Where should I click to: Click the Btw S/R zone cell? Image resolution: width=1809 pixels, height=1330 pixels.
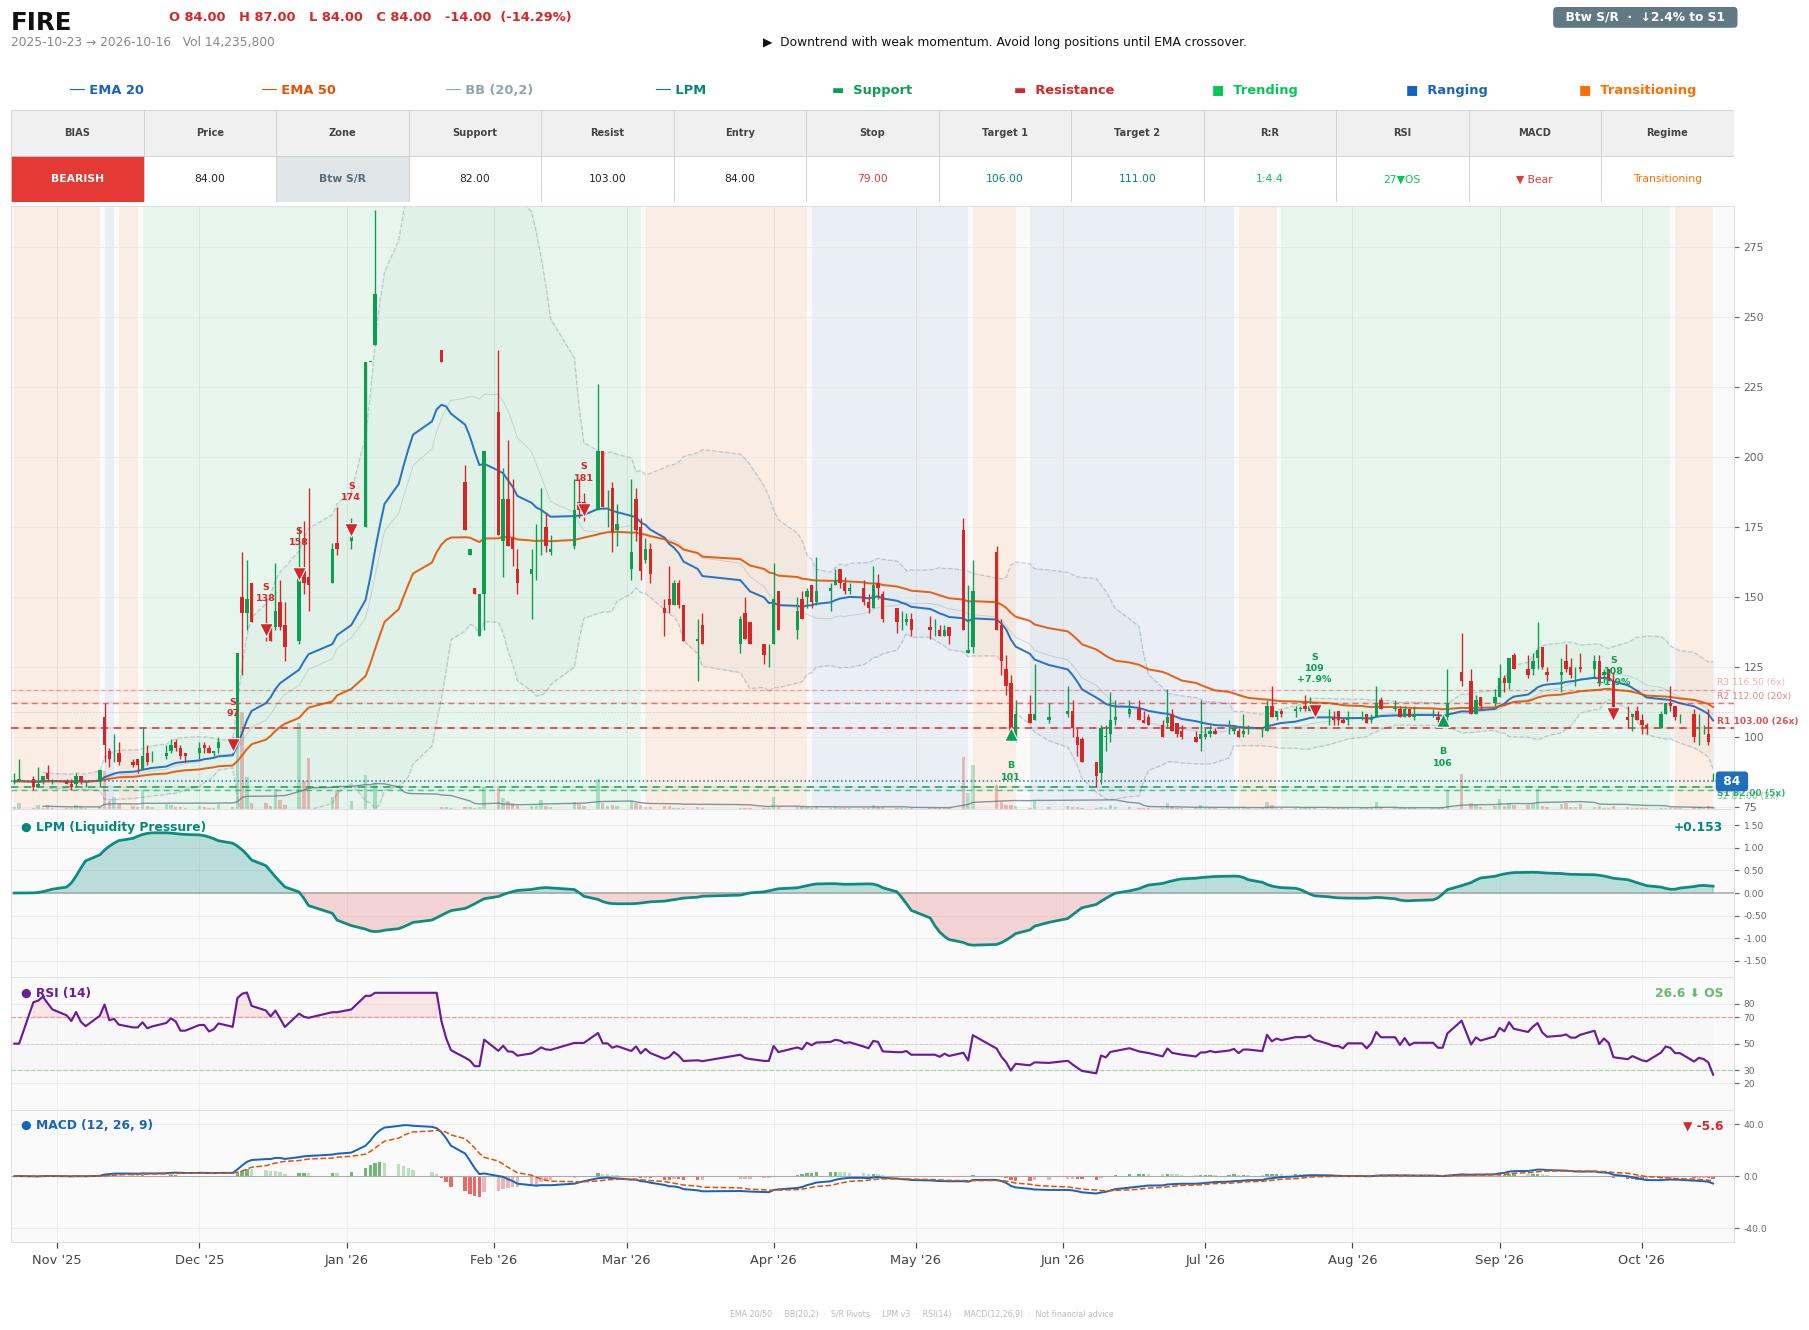[x=342, y=179]
